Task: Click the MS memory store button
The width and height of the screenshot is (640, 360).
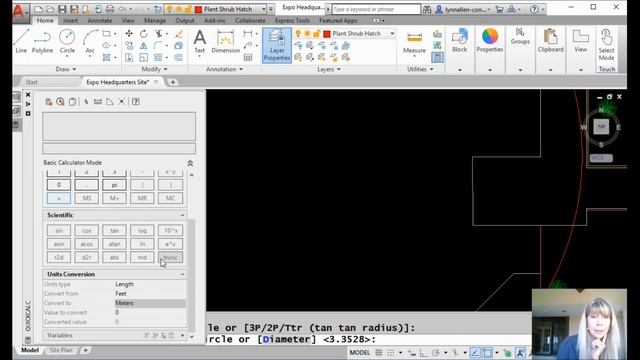Action: (87, 198)
